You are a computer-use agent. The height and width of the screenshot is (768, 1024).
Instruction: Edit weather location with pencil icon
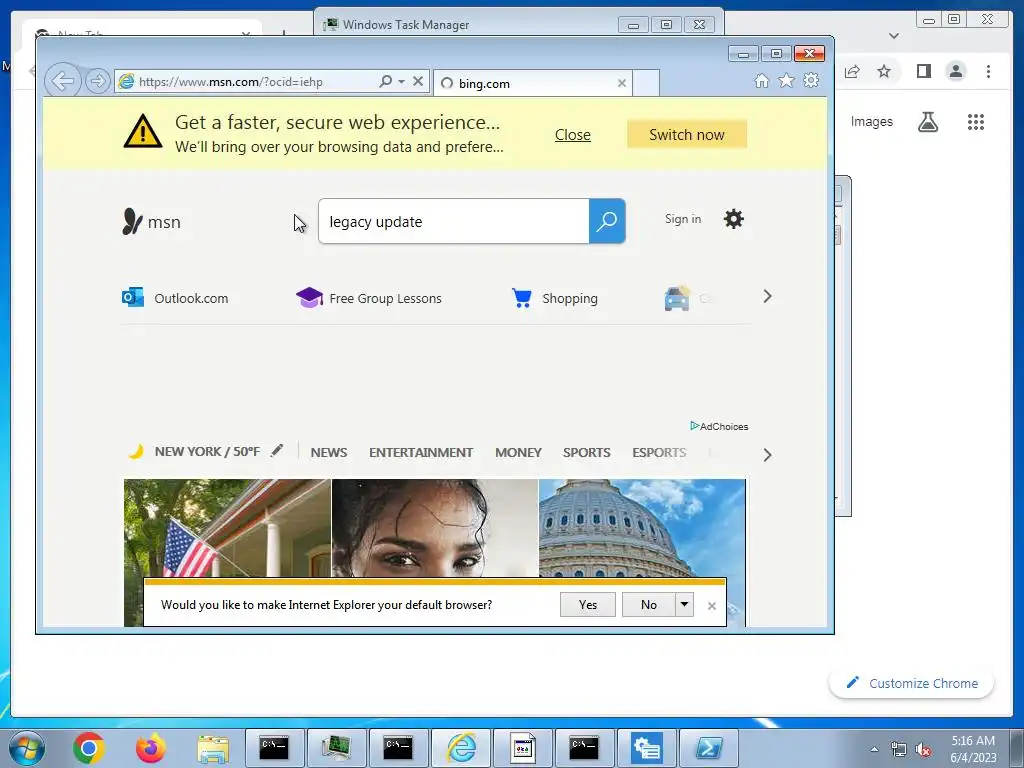[277, 451]
